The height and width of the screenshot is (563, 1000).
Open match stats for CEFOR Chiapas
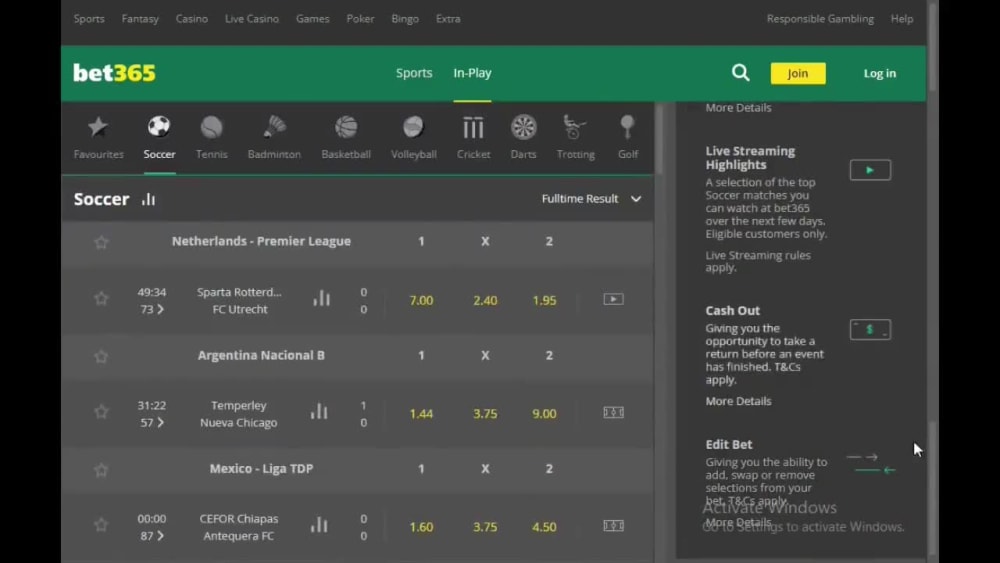click(319, 525)
